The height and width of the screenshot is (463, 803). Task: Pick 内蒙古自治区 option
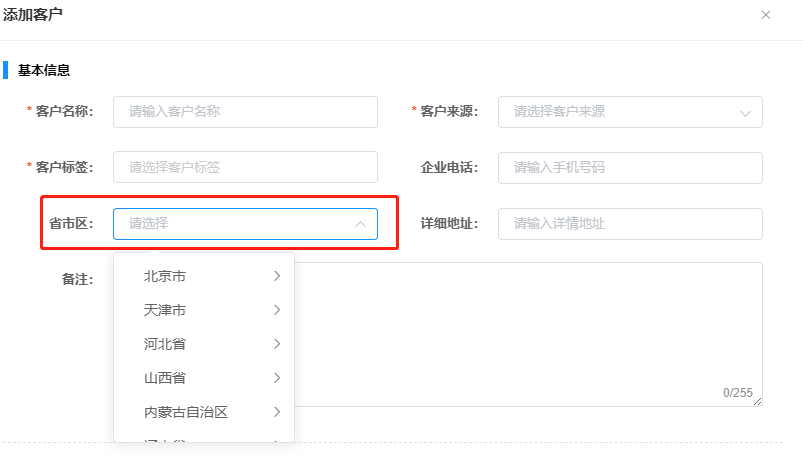204,412
